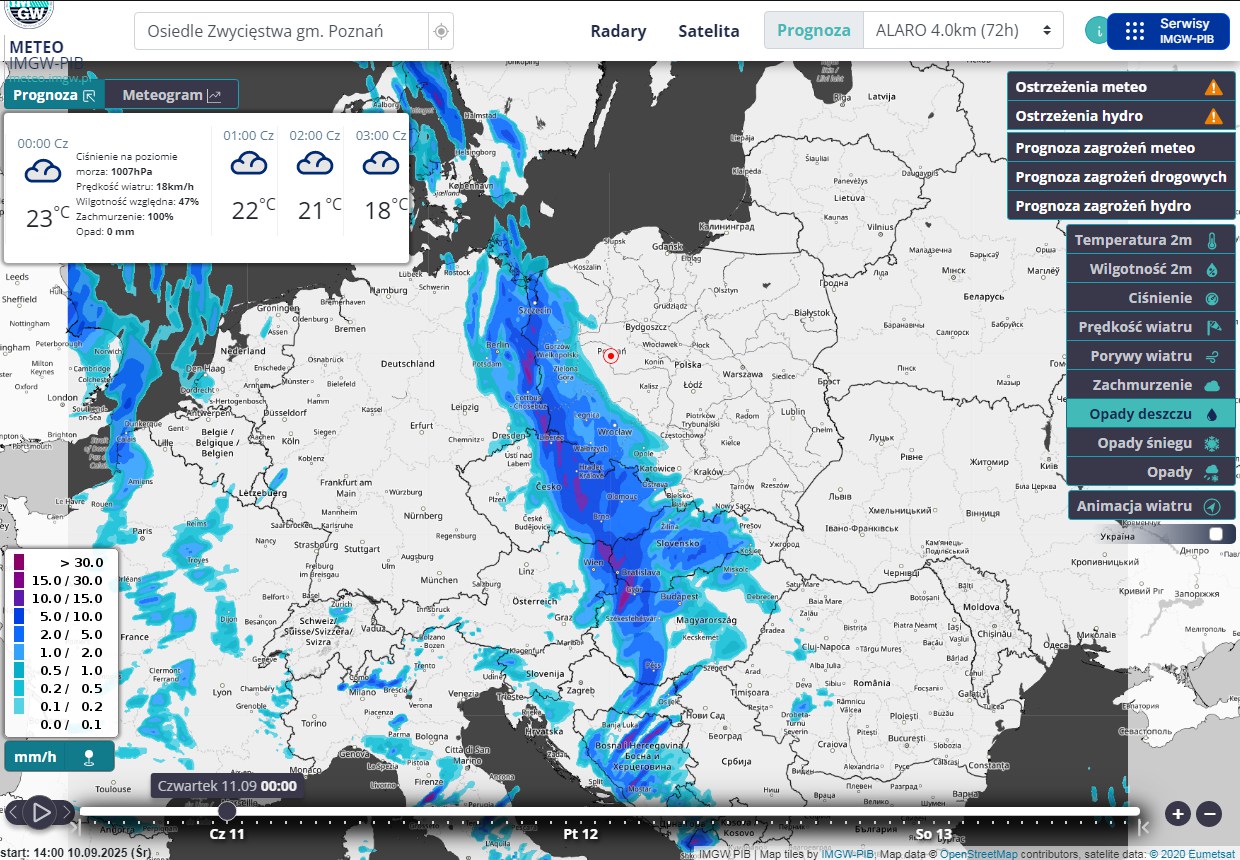Select Opady layer

click(1151, 472)
